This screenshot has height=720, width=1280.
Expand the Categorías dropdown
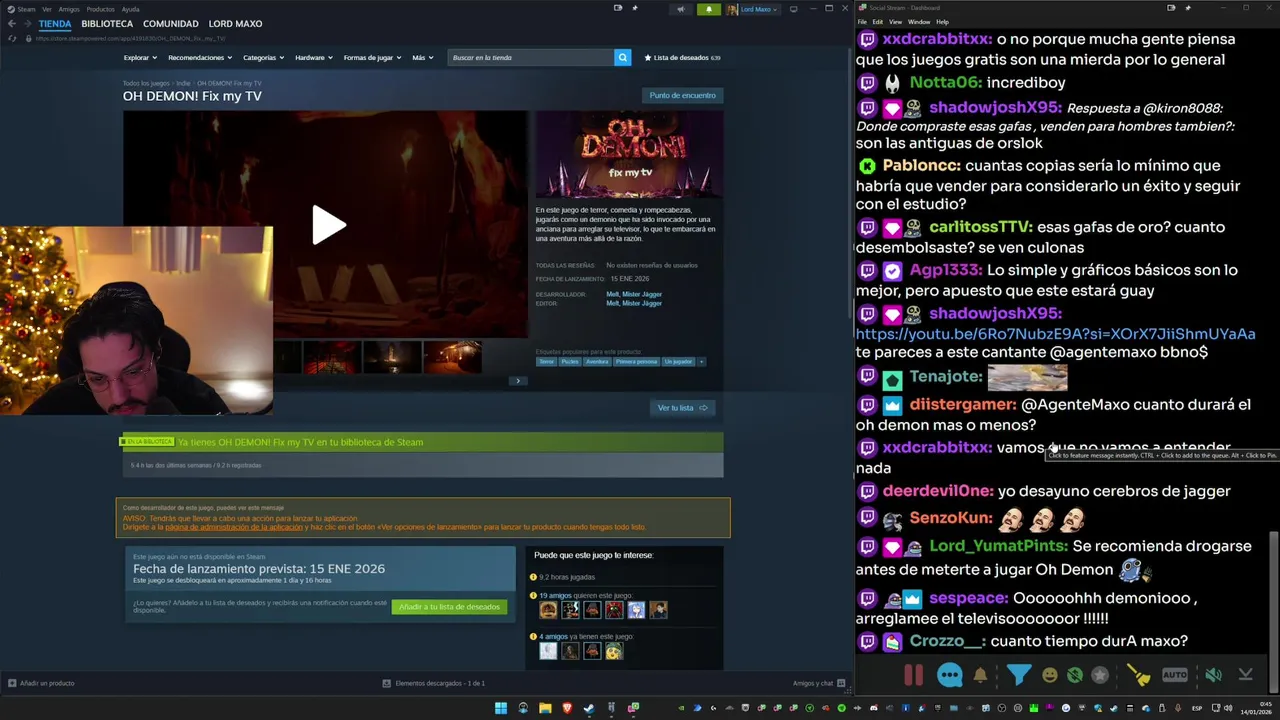pyautogui.click(x=263, y=57)
